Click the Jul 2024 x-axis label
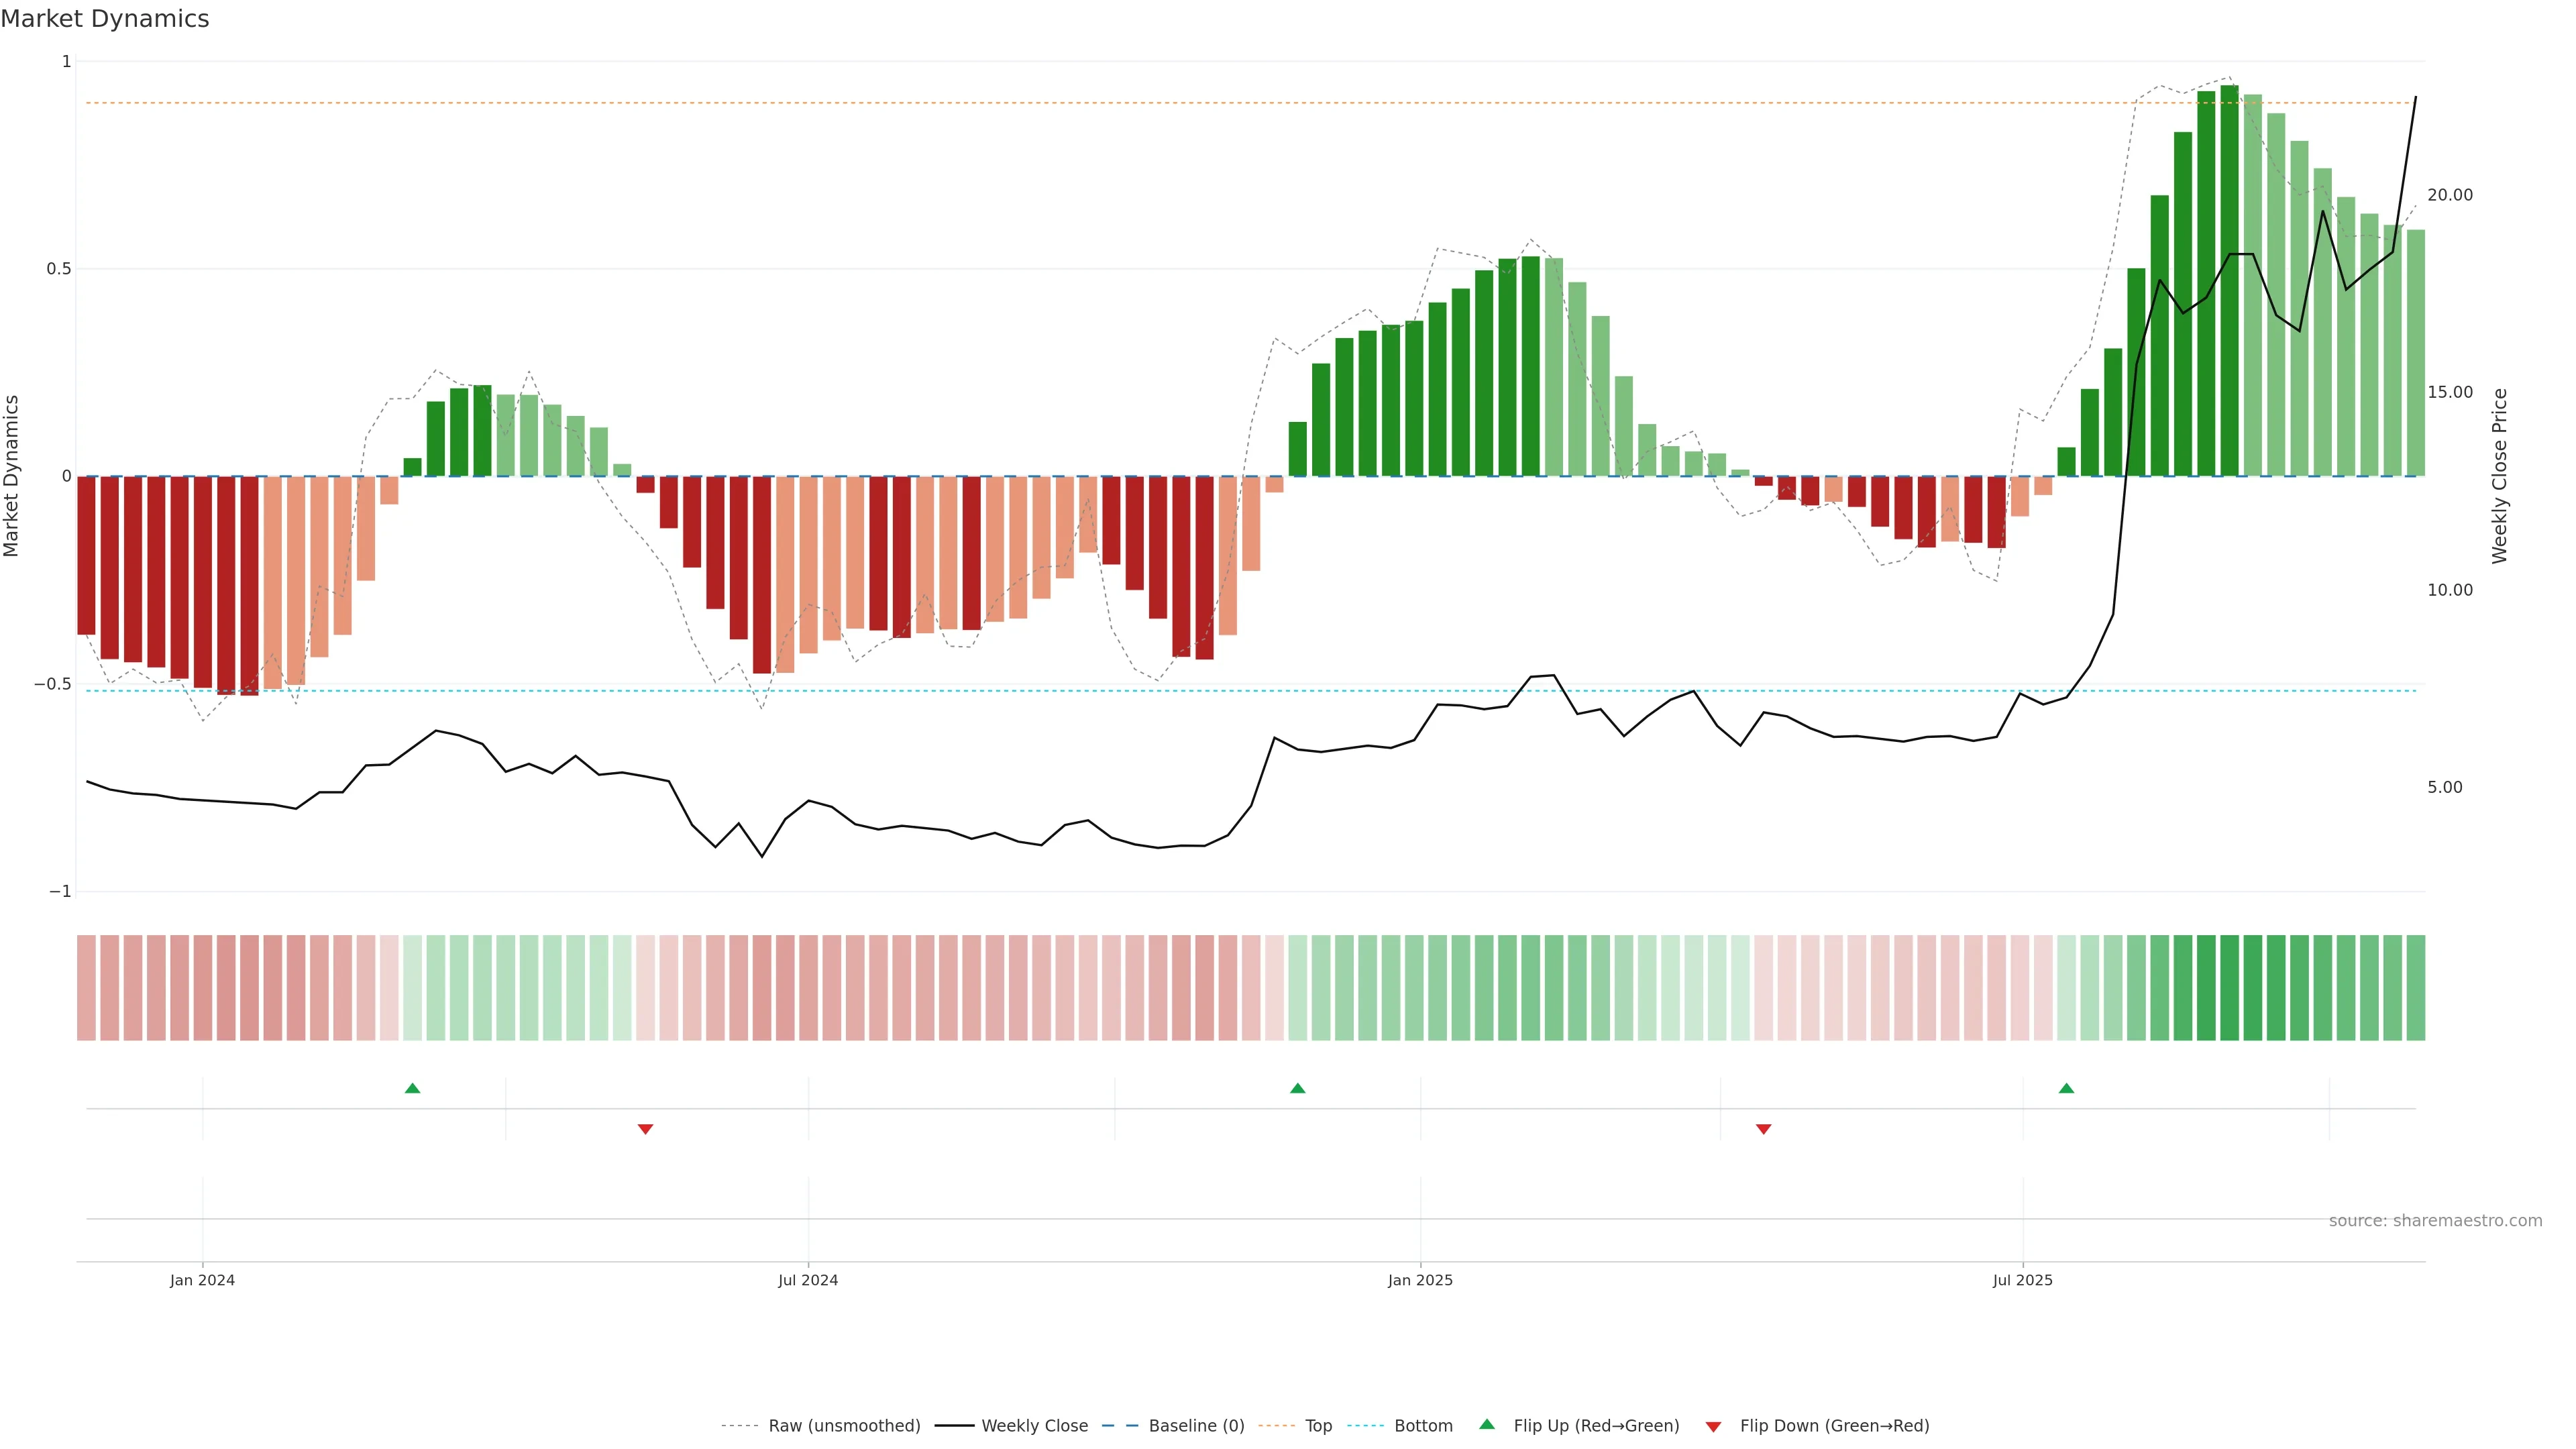 [x=808, y=1280]
